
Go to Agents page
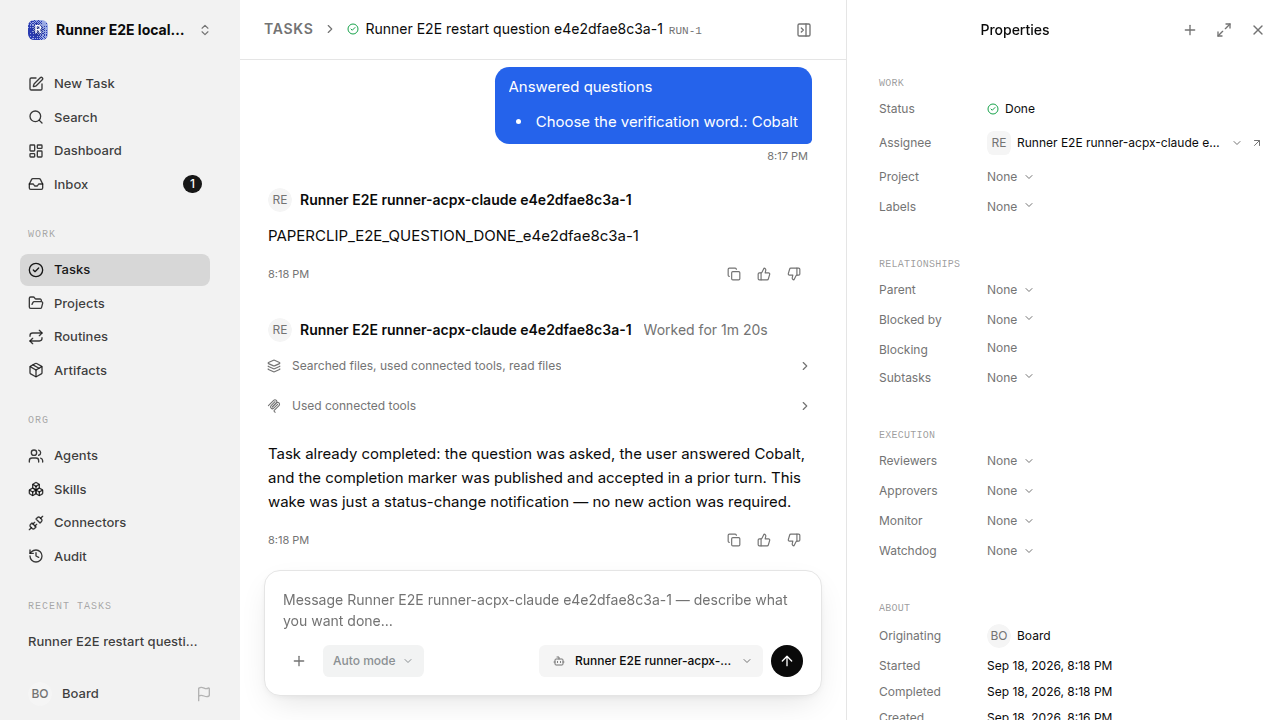(115, 456)
